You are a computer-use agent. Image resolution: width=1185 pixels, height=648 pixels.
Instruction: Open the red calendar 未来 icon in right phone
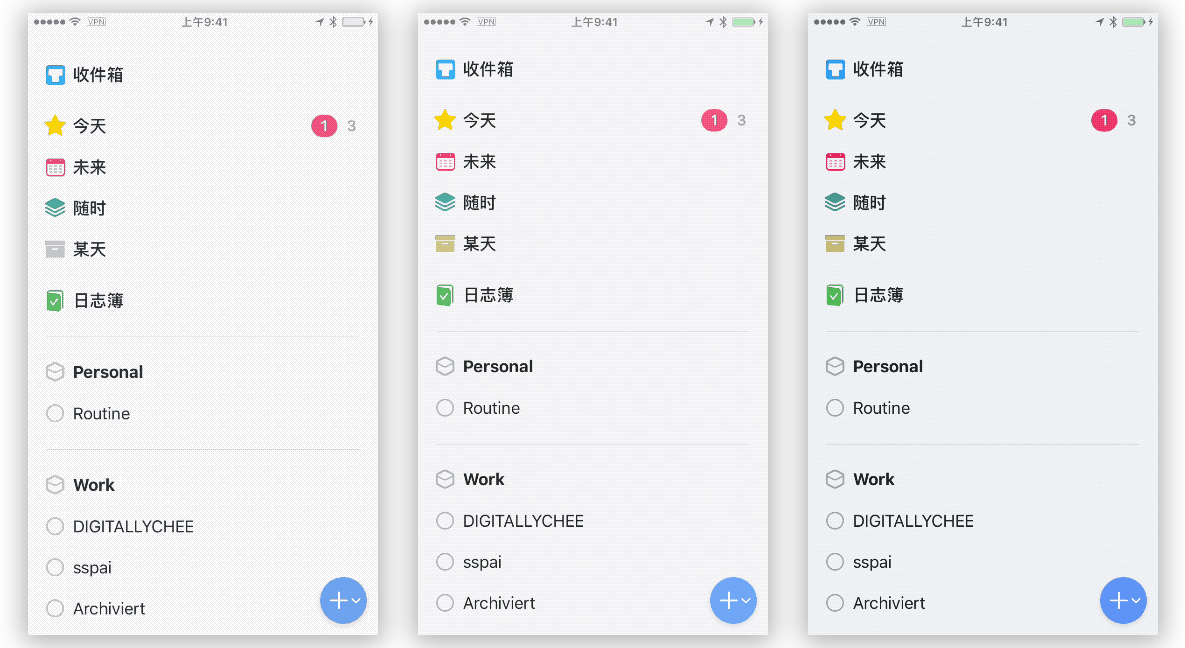coord(835,162)
